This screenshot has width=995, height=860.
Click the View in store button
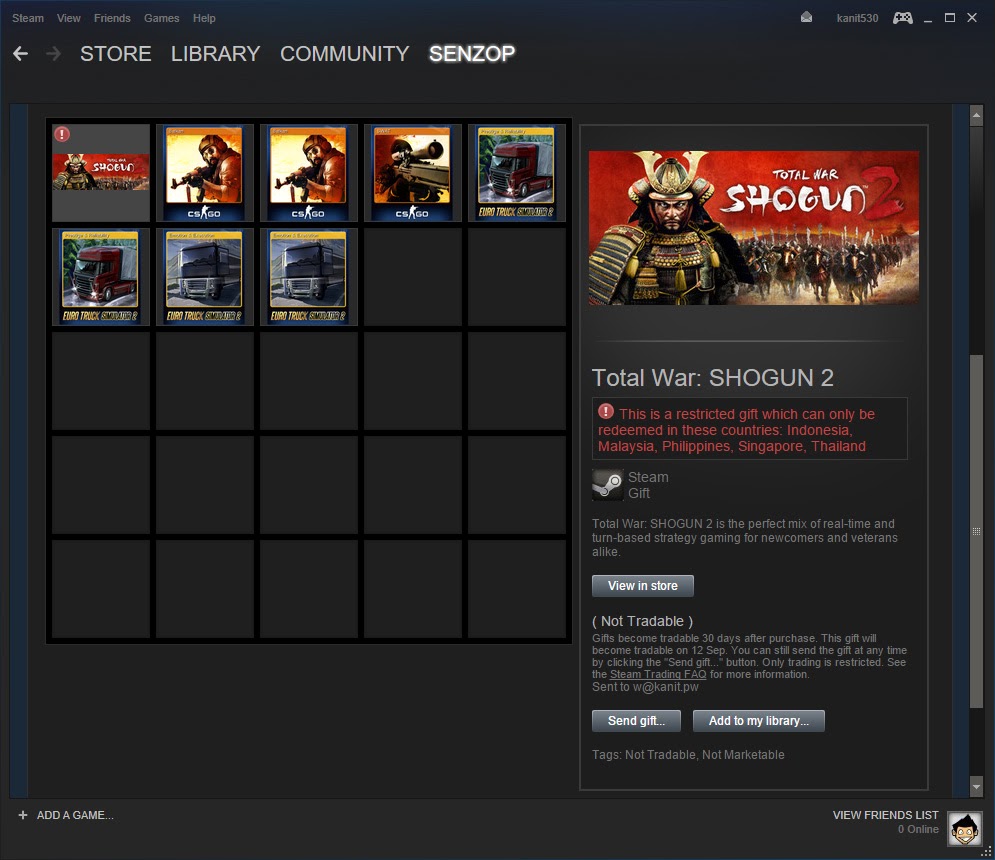(x=643, y=586)
